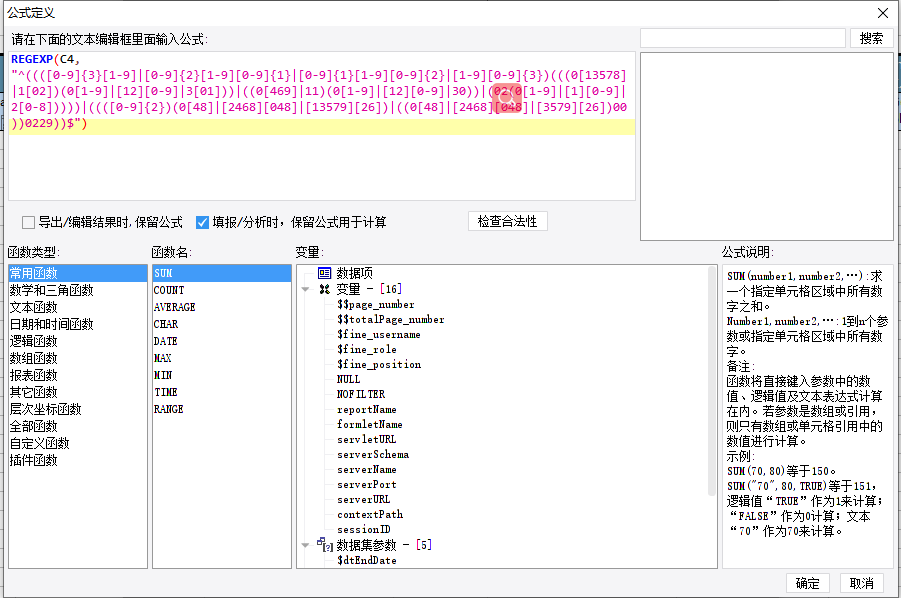Select RANGE in function name list
This screenshot has height=598, width=901.
222,409
